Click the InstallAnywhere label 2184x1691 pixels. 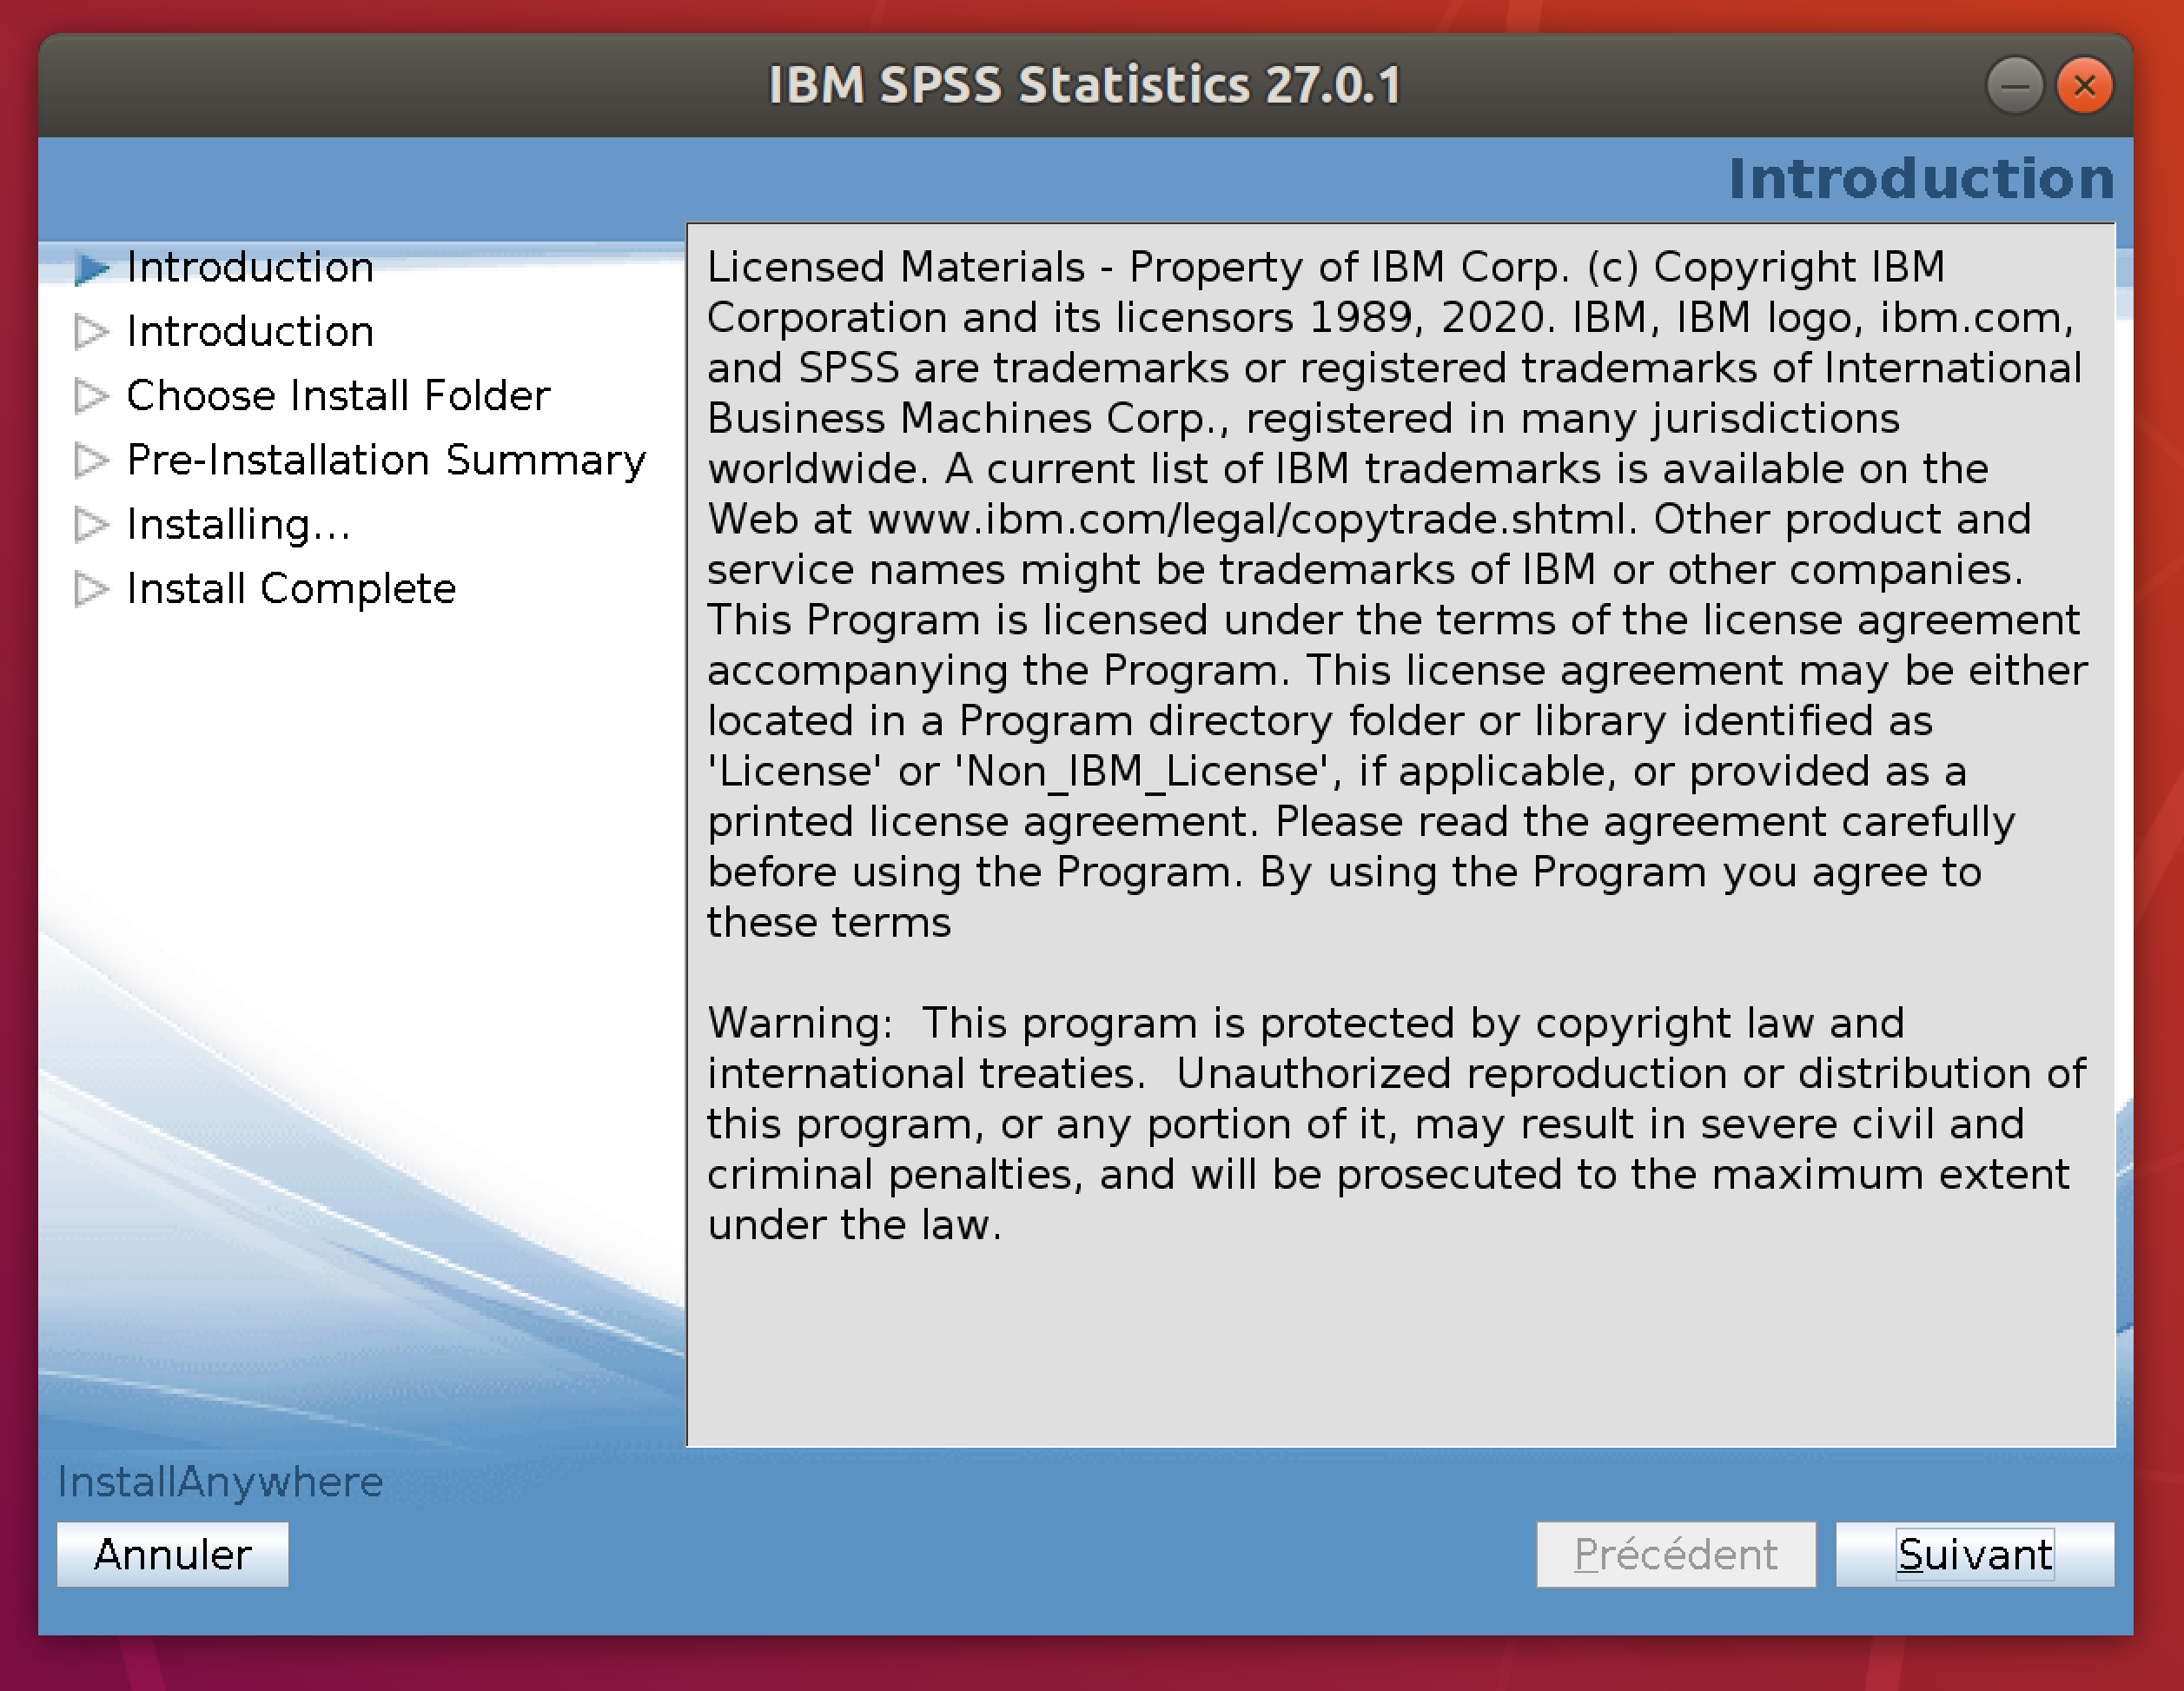pos(220,1482)
